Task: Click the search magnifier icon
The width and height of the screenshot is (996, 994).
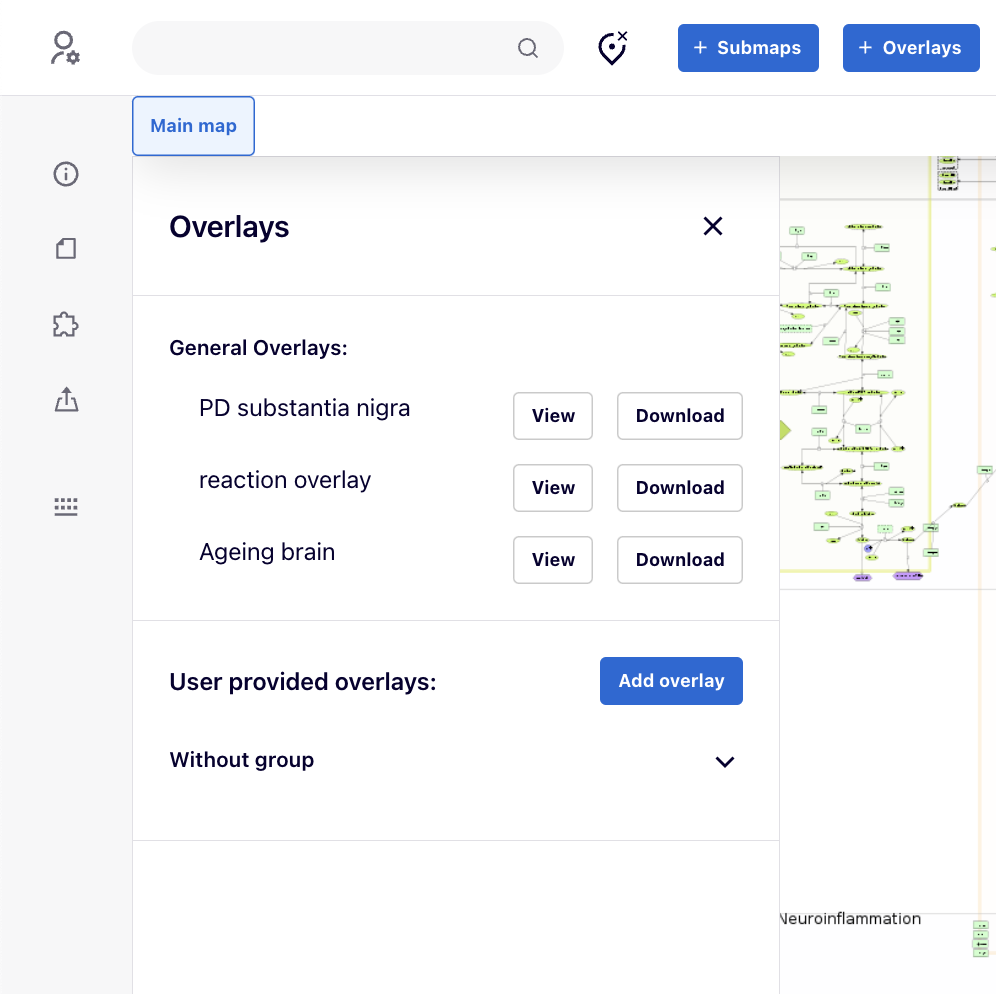Action: tap(528, 48)
